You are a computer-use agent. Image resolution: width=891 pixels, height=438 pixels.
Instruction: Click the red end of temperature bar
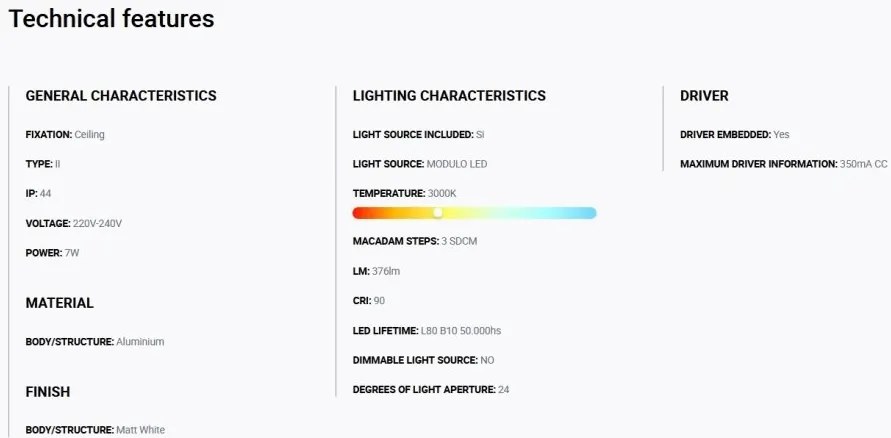[x=359, y=213]
